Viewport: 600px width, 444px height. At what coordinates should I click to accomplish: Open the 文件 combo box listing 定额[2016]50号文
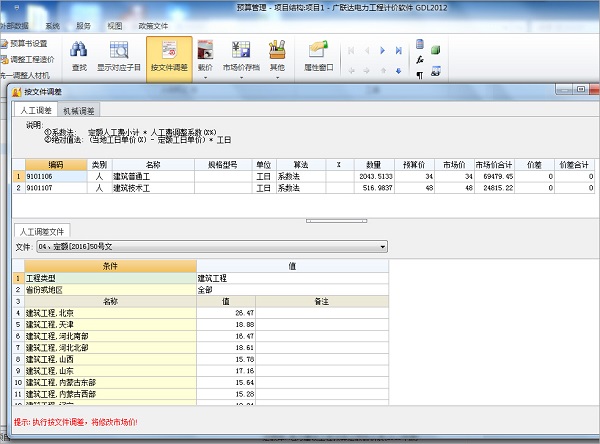pyautogui.click(x=212, y=246)
